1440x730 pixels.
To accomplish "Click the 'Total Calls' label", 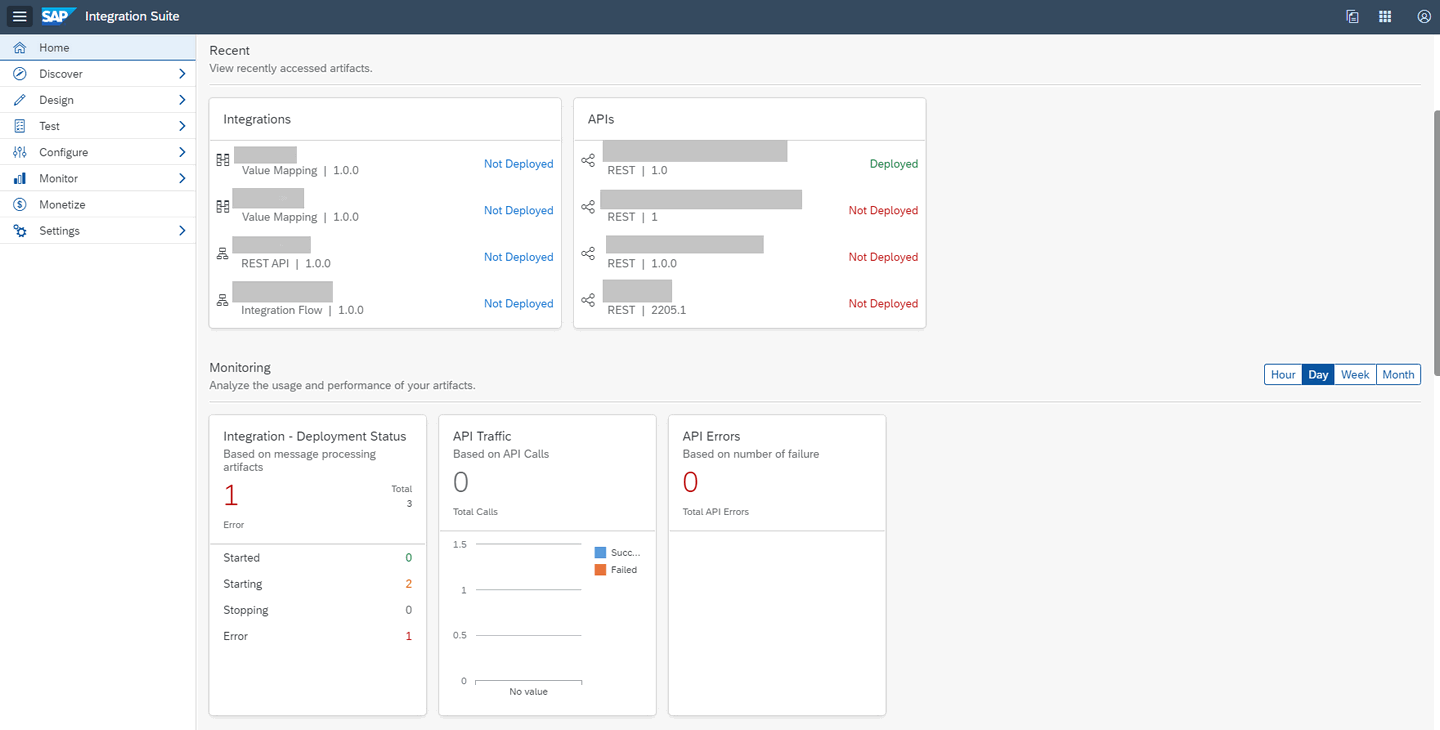I will point(475,512).
